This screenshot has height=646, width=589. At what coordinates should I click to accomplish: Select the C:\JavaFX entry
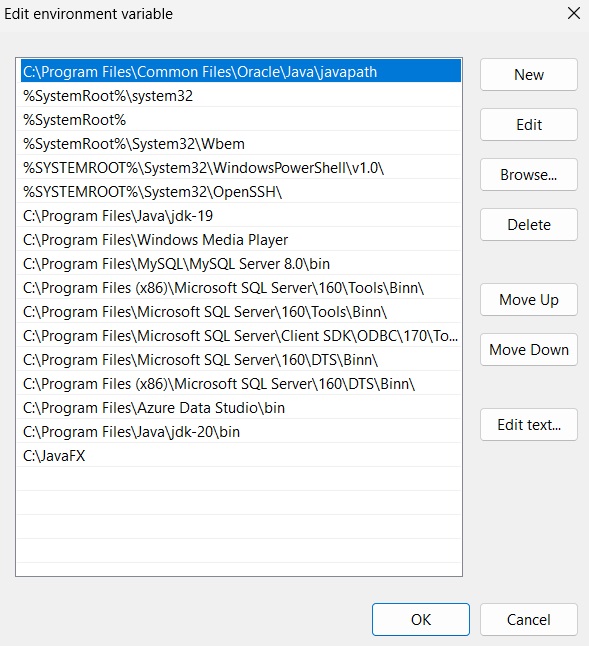[241, 455]
